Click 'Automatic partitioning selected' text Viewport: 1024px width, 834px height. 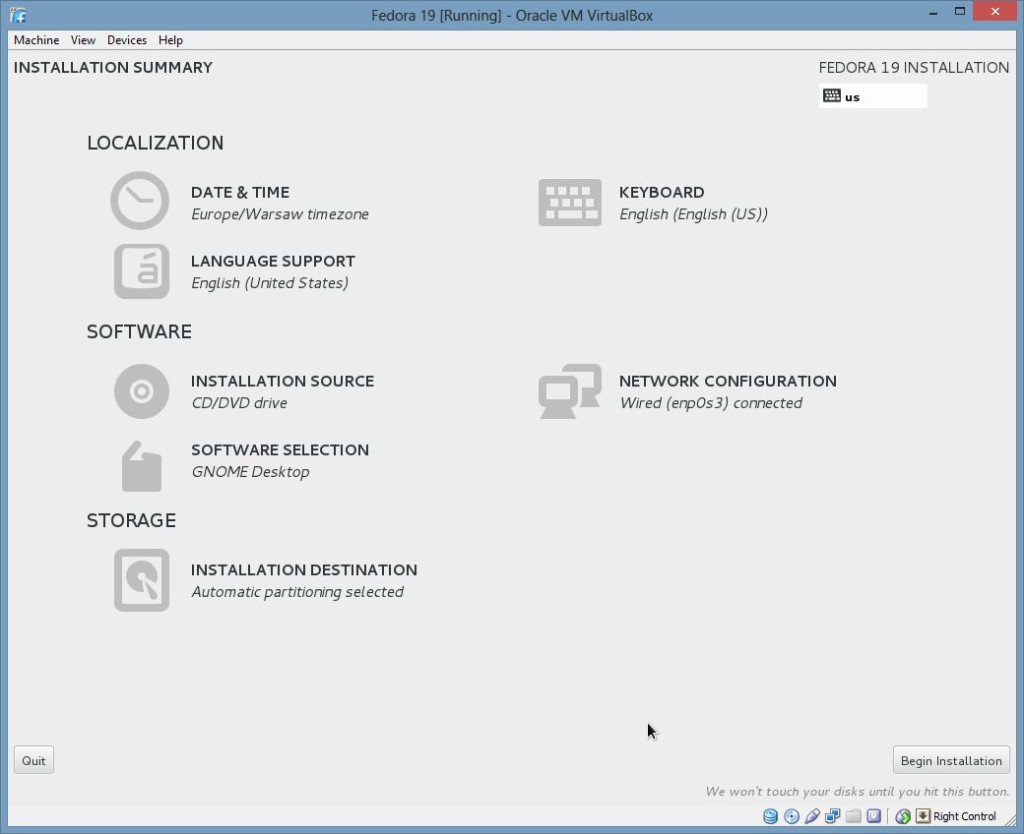point(297,592)
